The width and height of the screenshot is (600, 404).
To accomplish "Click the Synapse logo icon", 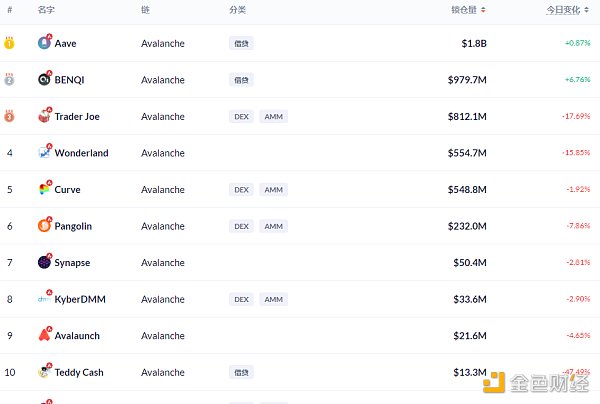I will click(x=44, y=262).
